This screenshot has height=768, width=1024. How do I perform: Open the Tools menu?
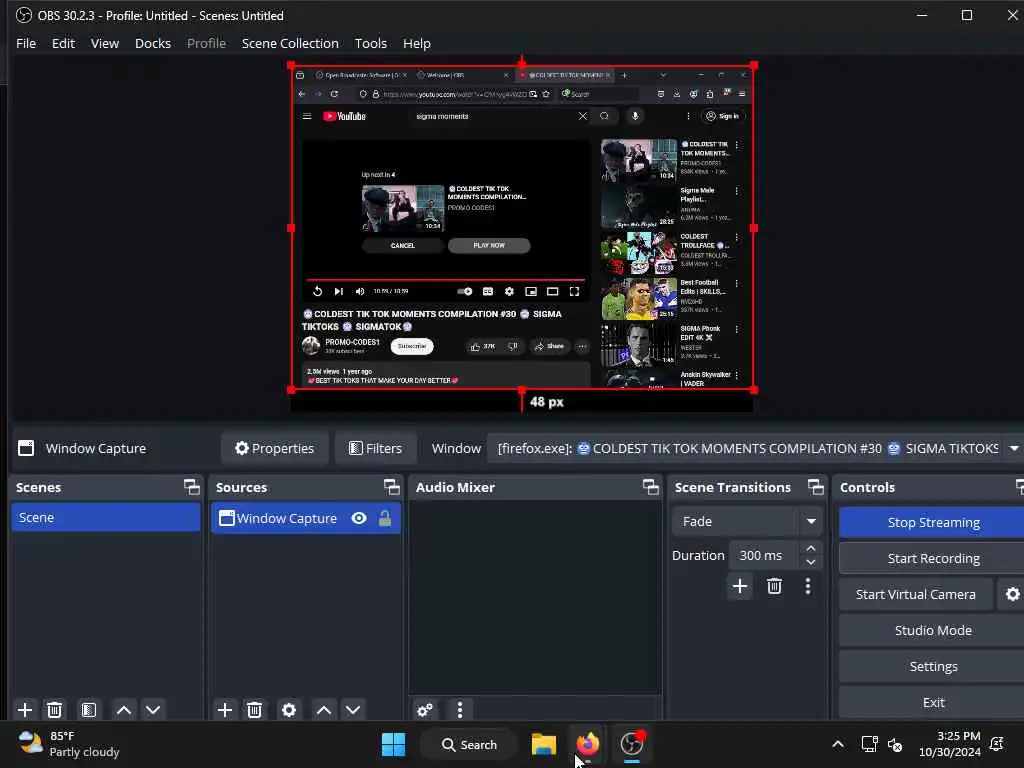tap(371, 43)
